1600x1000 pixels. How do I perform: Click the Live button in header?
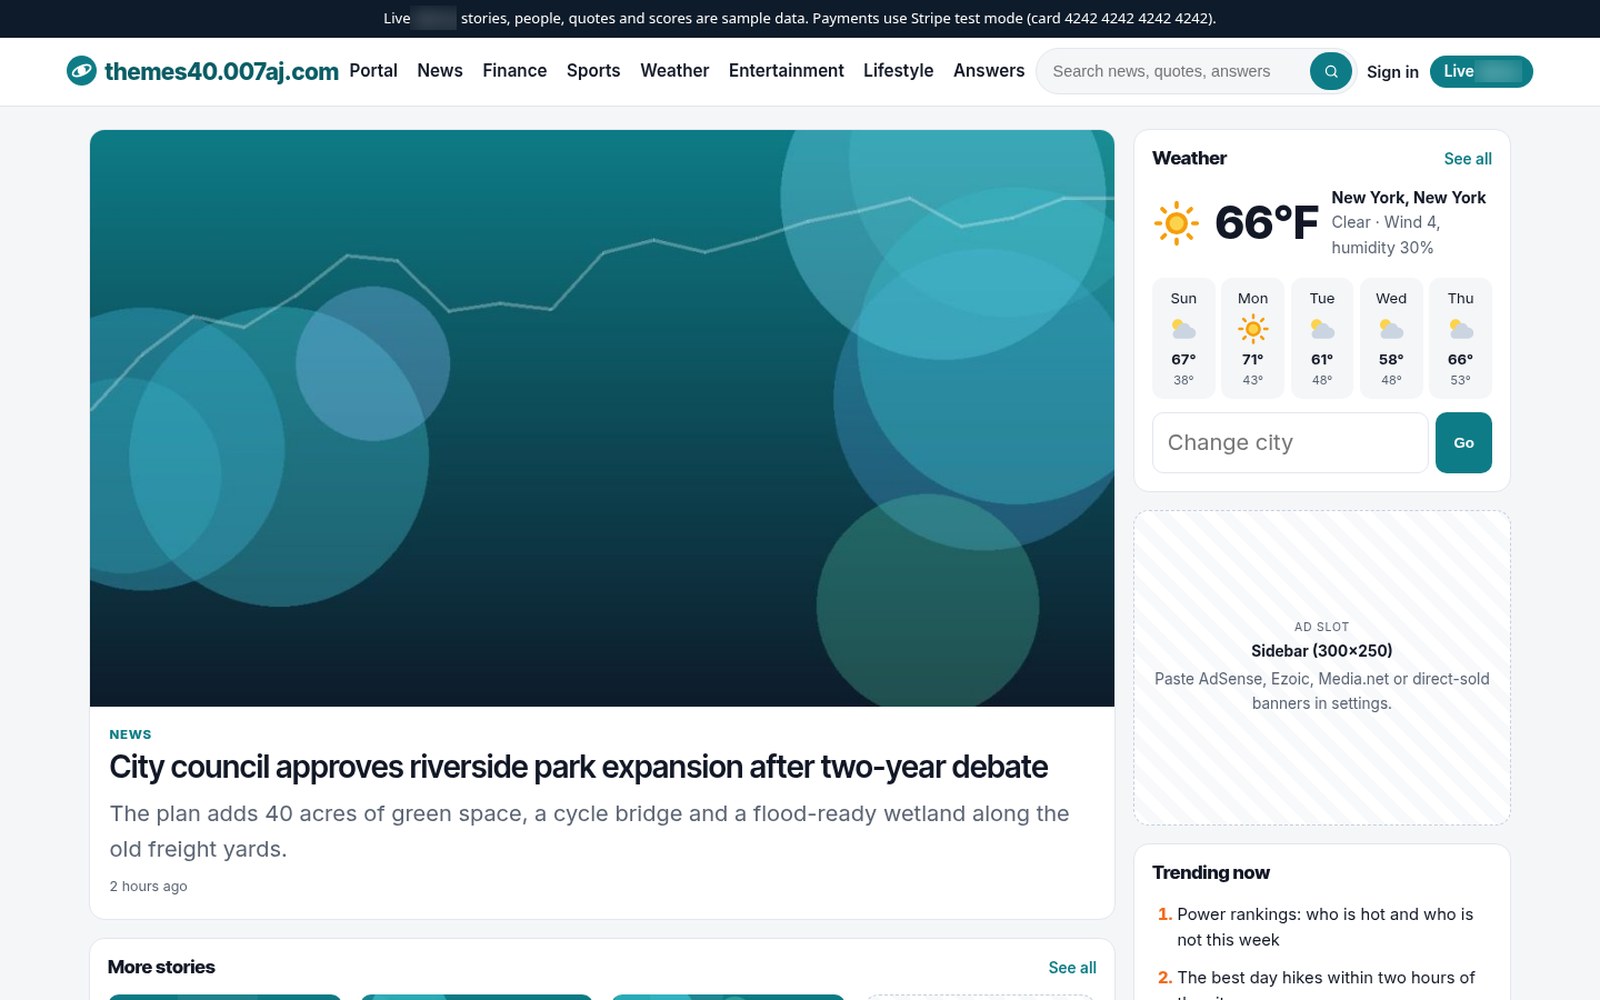1481,71
